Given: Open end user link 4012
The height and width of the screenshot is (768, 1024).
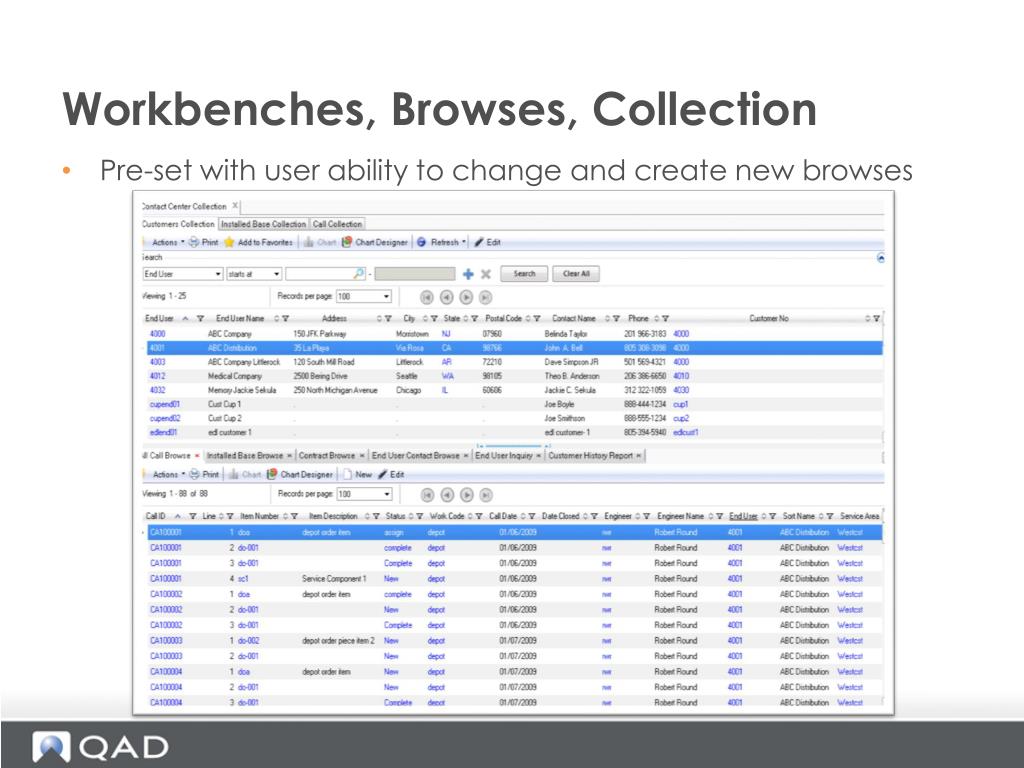Looking at the screenshot, I should point(157,376).
